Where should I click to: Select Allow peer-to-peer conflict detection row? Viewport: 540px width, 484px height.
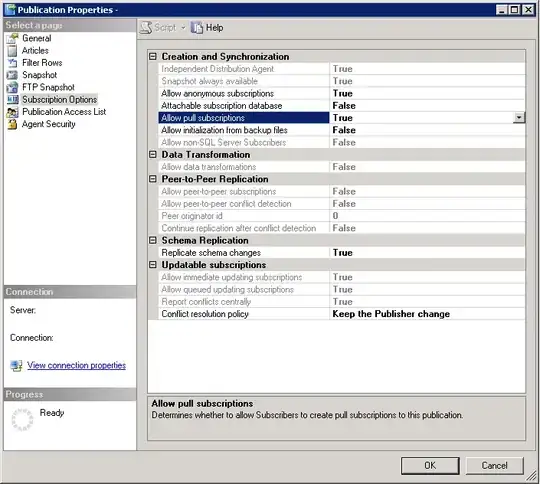342,204
